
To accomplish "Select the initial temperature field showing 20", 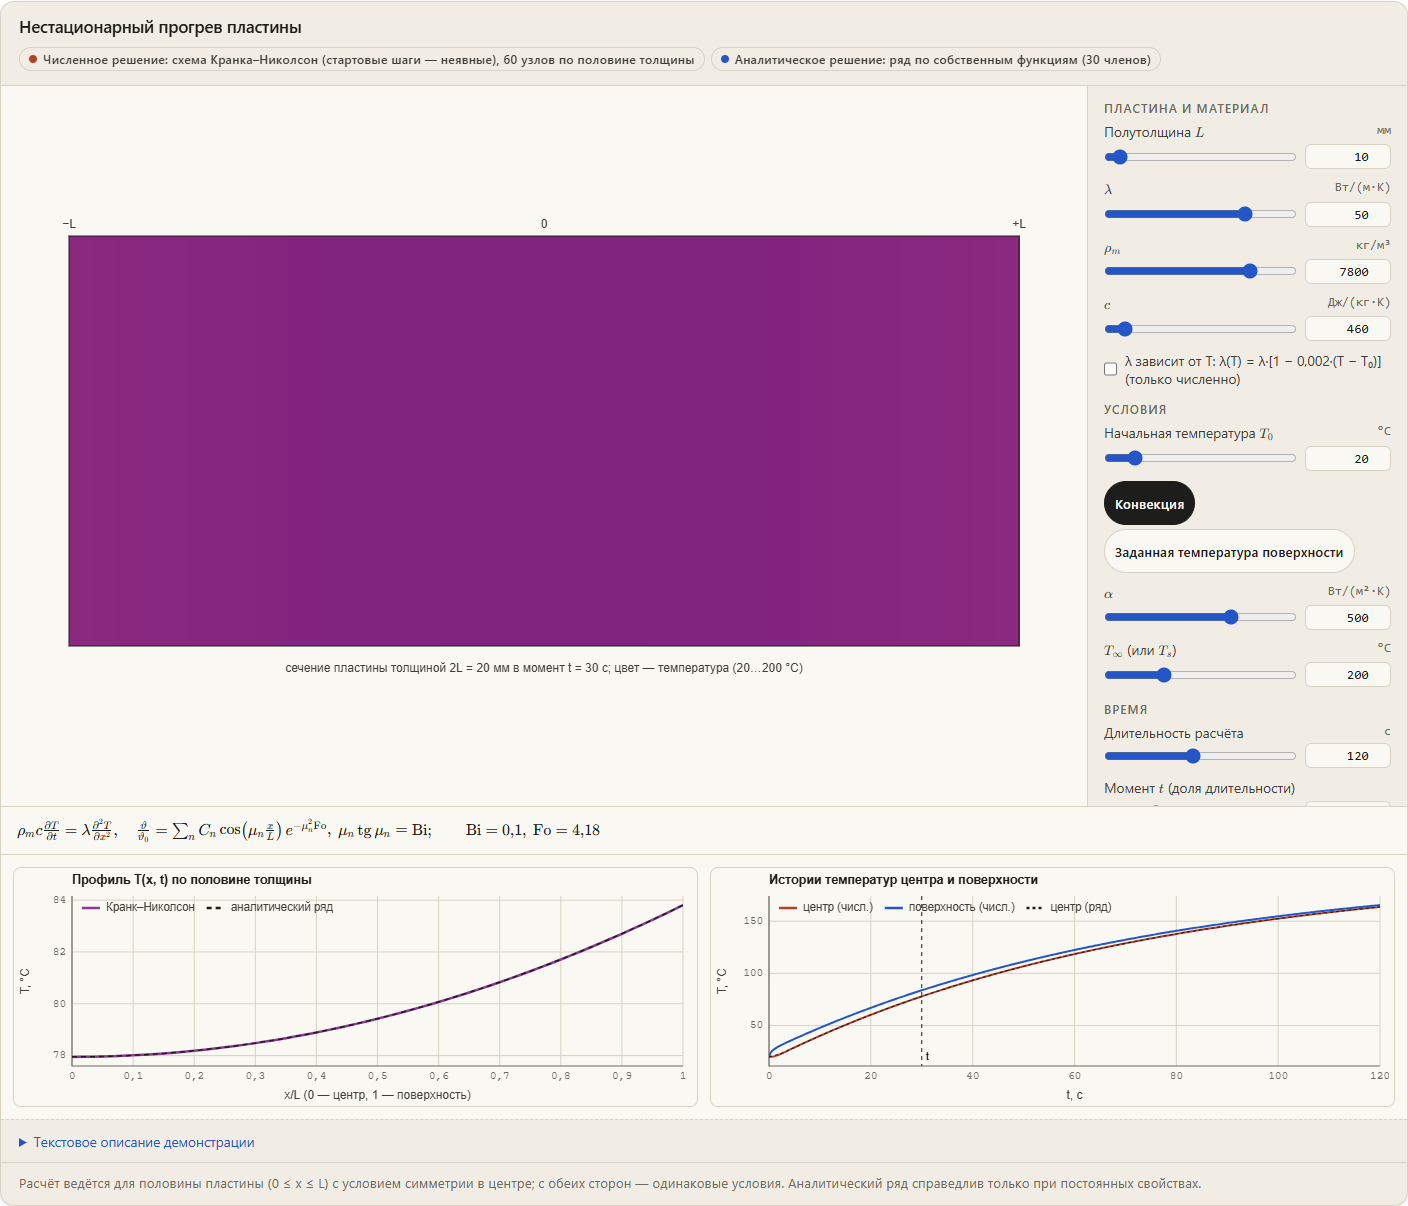I will tap(1348, 458).
